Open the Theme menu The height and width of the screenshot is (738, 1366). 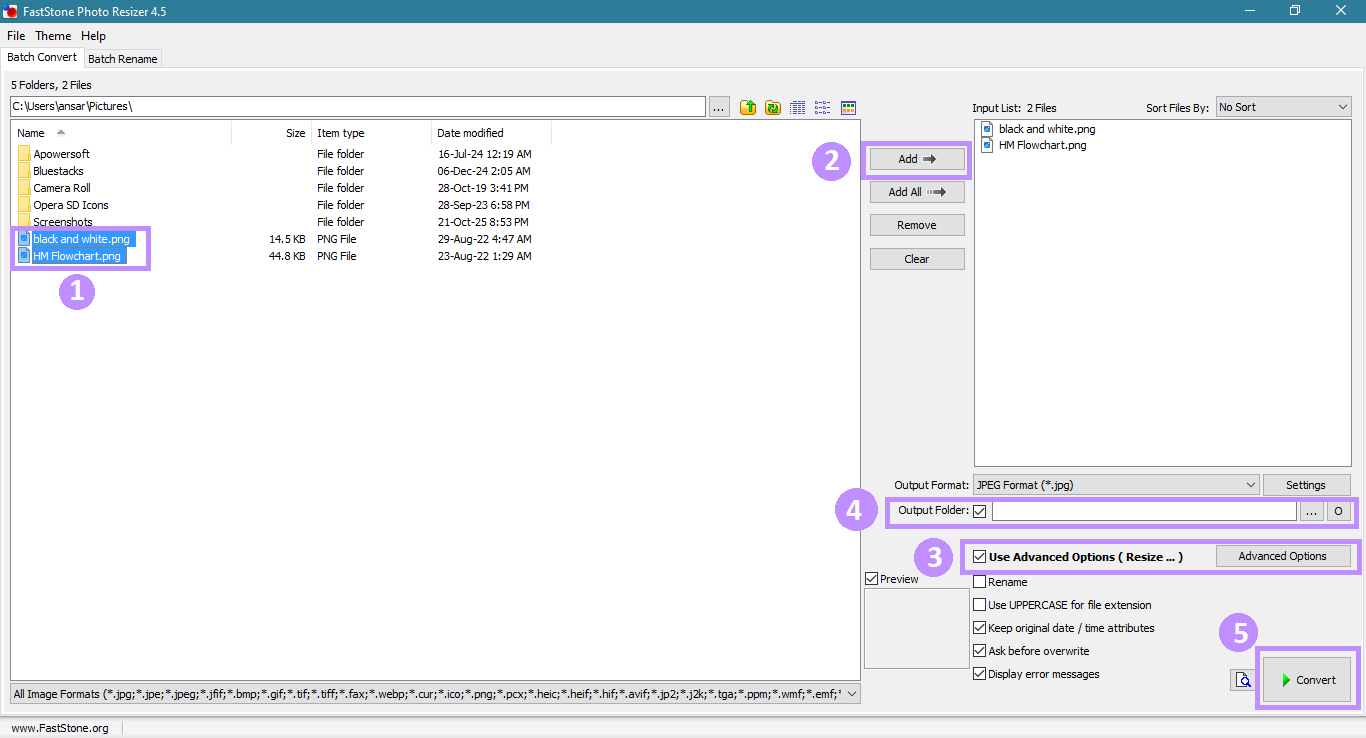(53, 36)
